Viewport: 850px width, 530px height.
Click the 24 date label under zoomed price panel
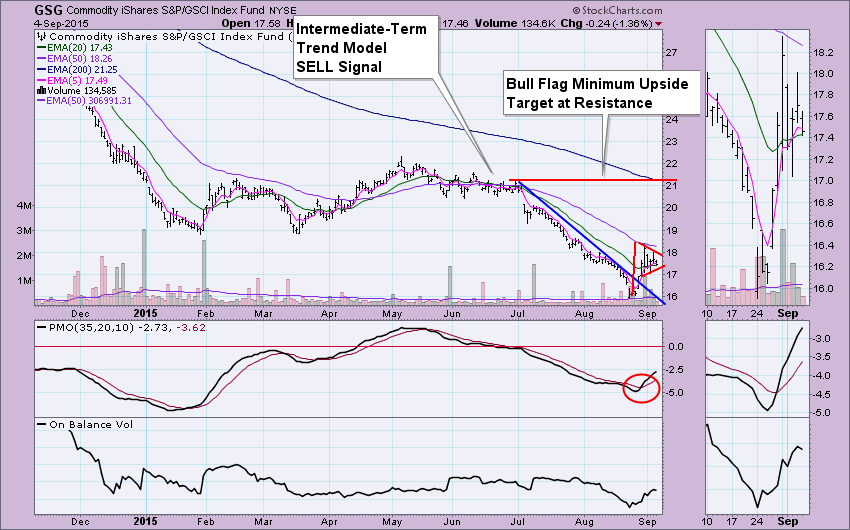(x=757, y=313)
